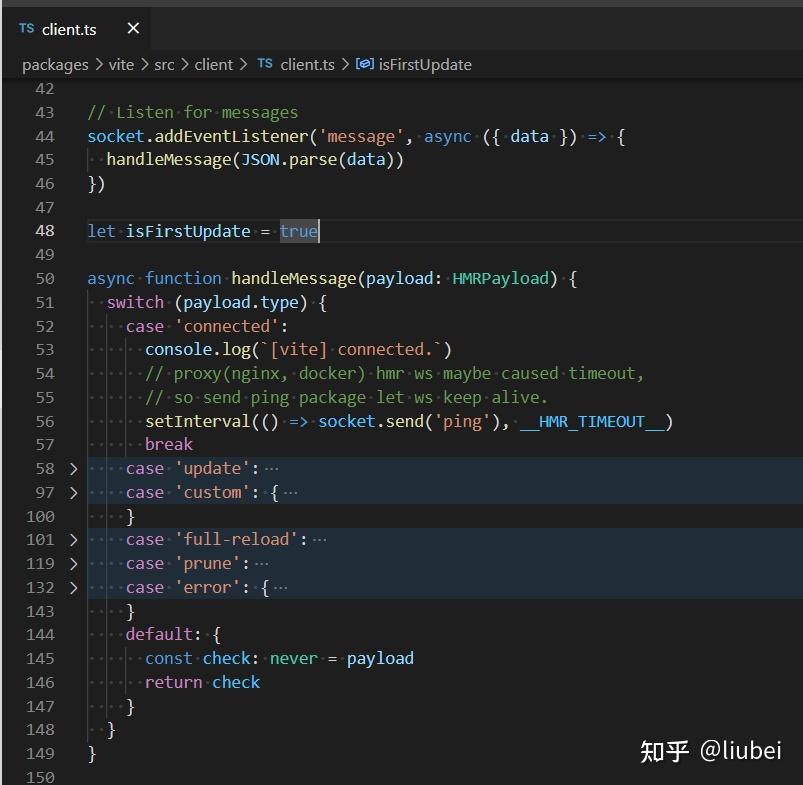803x785 pixels.
Task: Click the 'connected' case string on line 52
Action: pyautogui.click(x=226, y=327)
